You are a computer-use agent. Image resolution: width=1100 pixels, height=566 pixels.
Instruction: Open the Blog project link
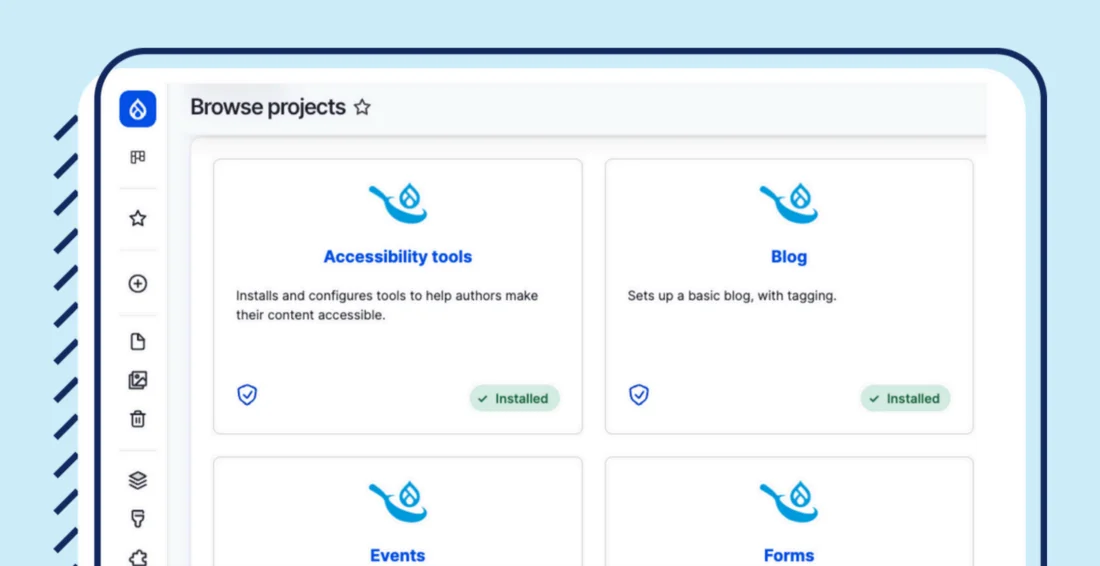(788, 257)
